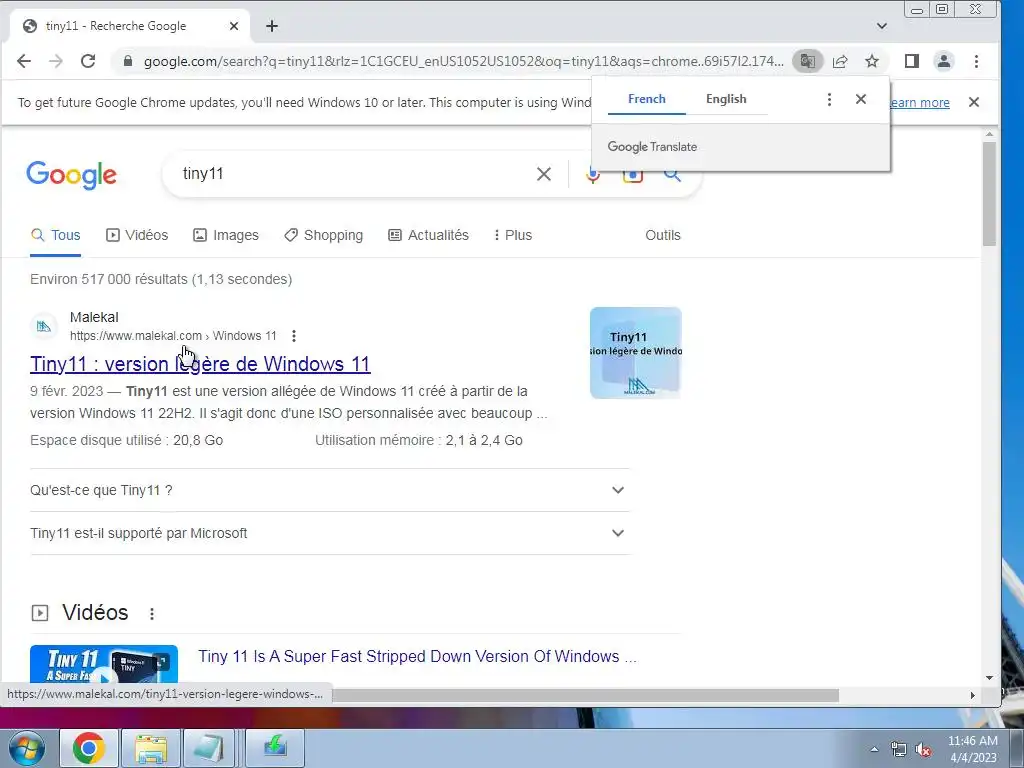This screenshot has height=768, width=1024.
Task: Dismiss the Chrome update infobar
Action: [x=974, y=102]
